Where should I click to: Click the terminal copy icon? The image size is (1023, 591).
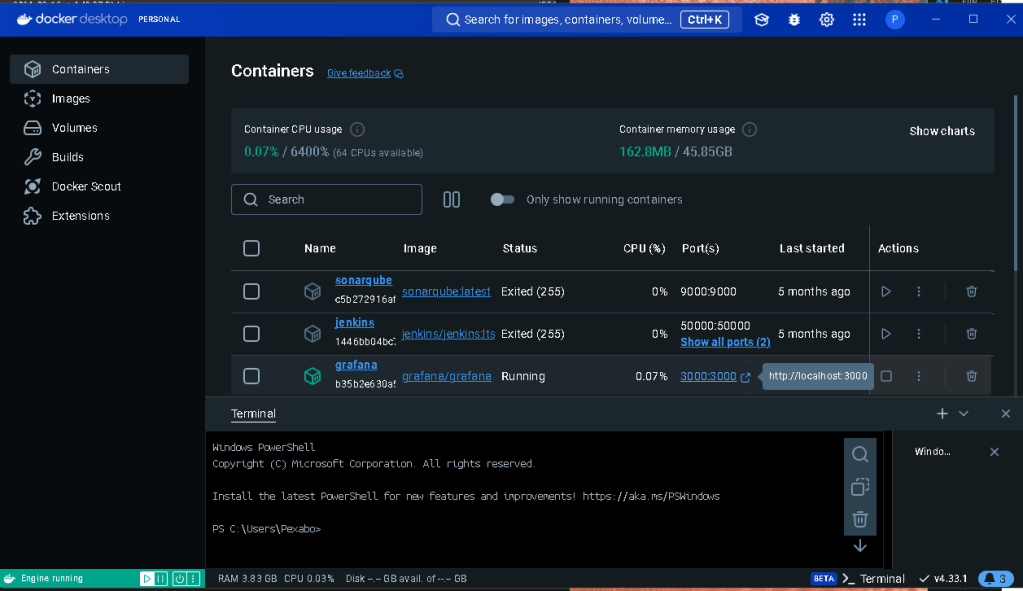tap(860, 487)
